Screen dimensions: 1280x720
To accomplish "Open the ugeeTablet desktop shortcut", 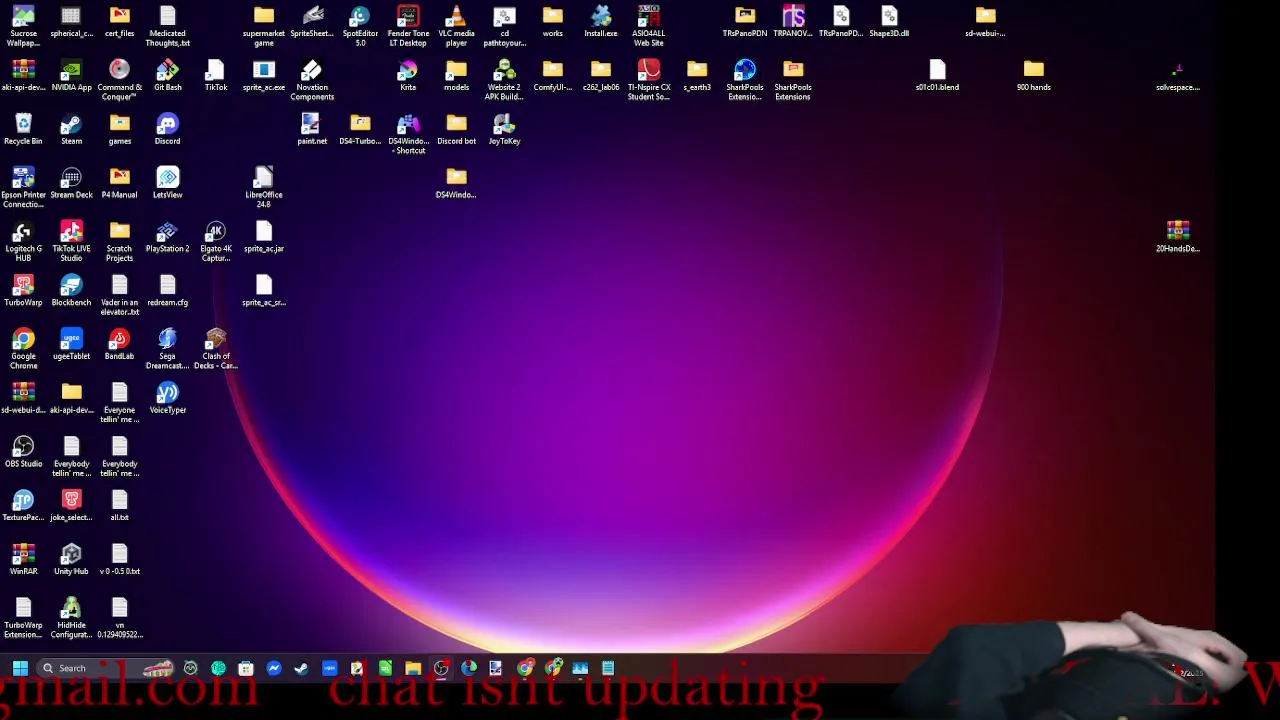I will click(x=71, y=345).
